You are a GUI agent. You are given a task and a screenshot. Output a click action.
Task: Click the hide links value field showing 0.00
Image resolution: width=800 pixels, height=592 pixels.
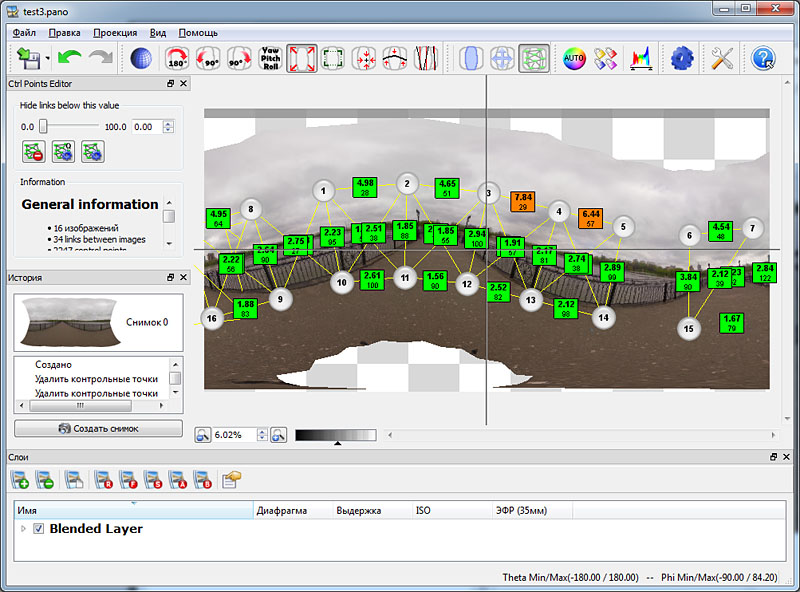[x=147, y=127]
